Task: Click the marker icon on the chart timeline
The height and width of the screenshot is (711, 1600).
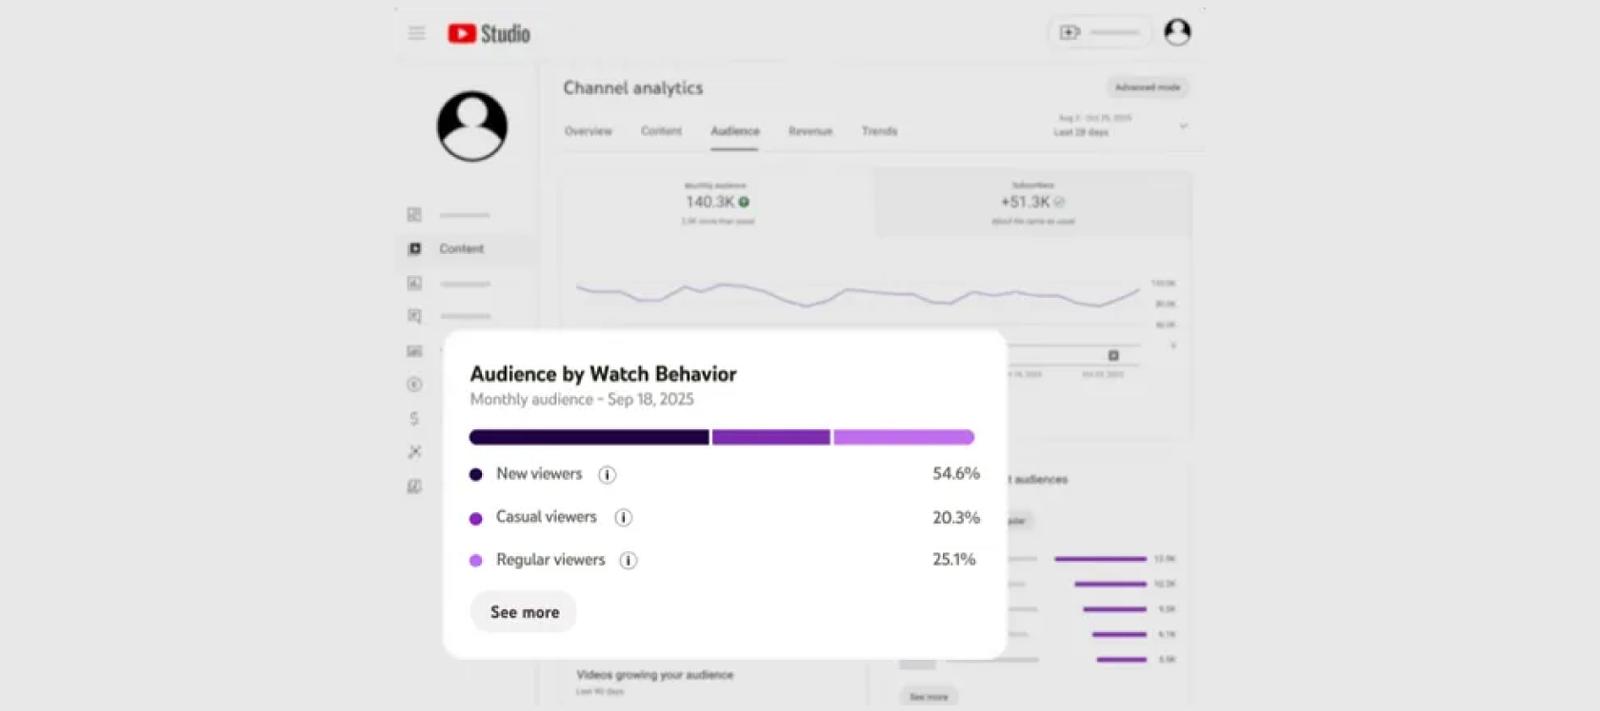Action: click(x=1113, y=355)
